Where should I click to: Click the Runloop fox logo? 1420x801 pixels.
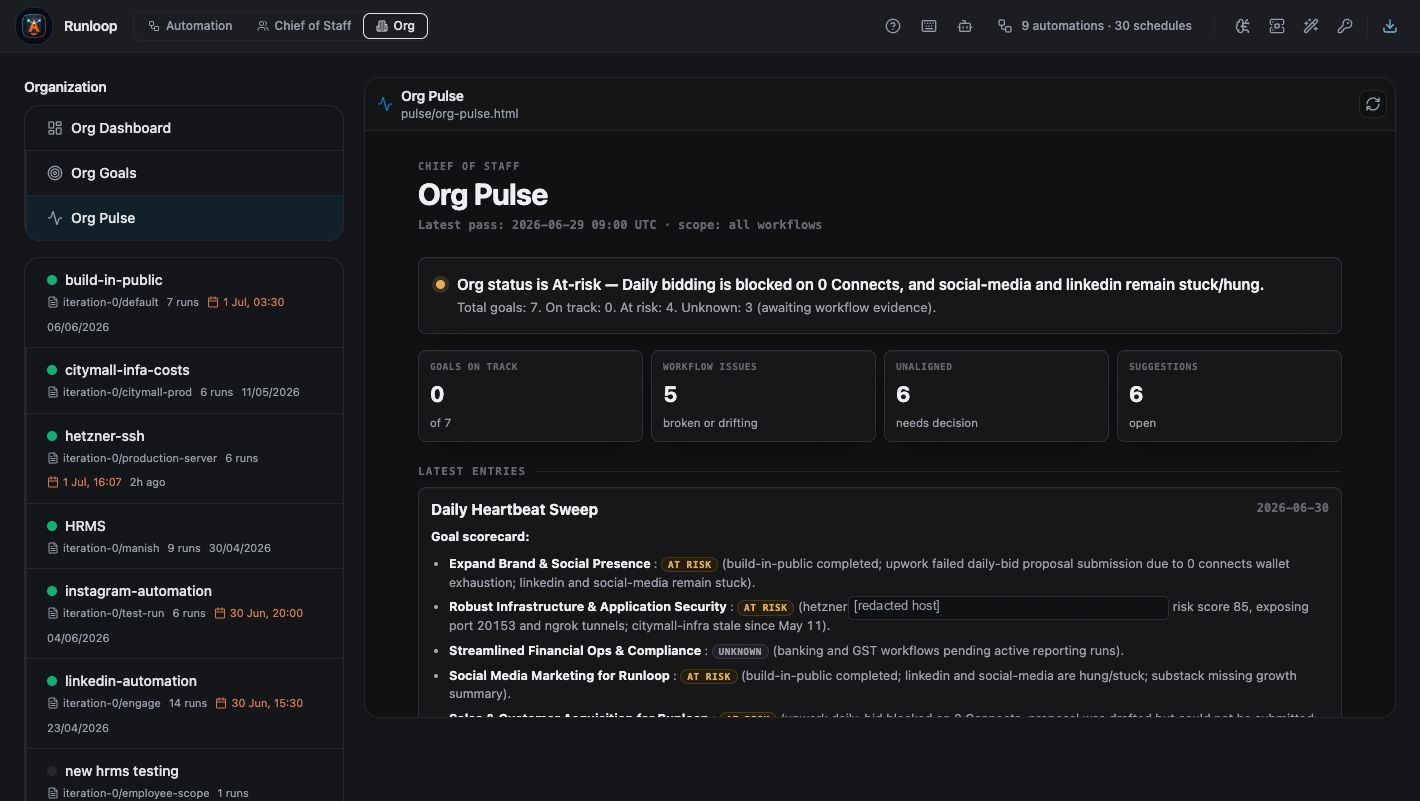(x=34, y=26)
